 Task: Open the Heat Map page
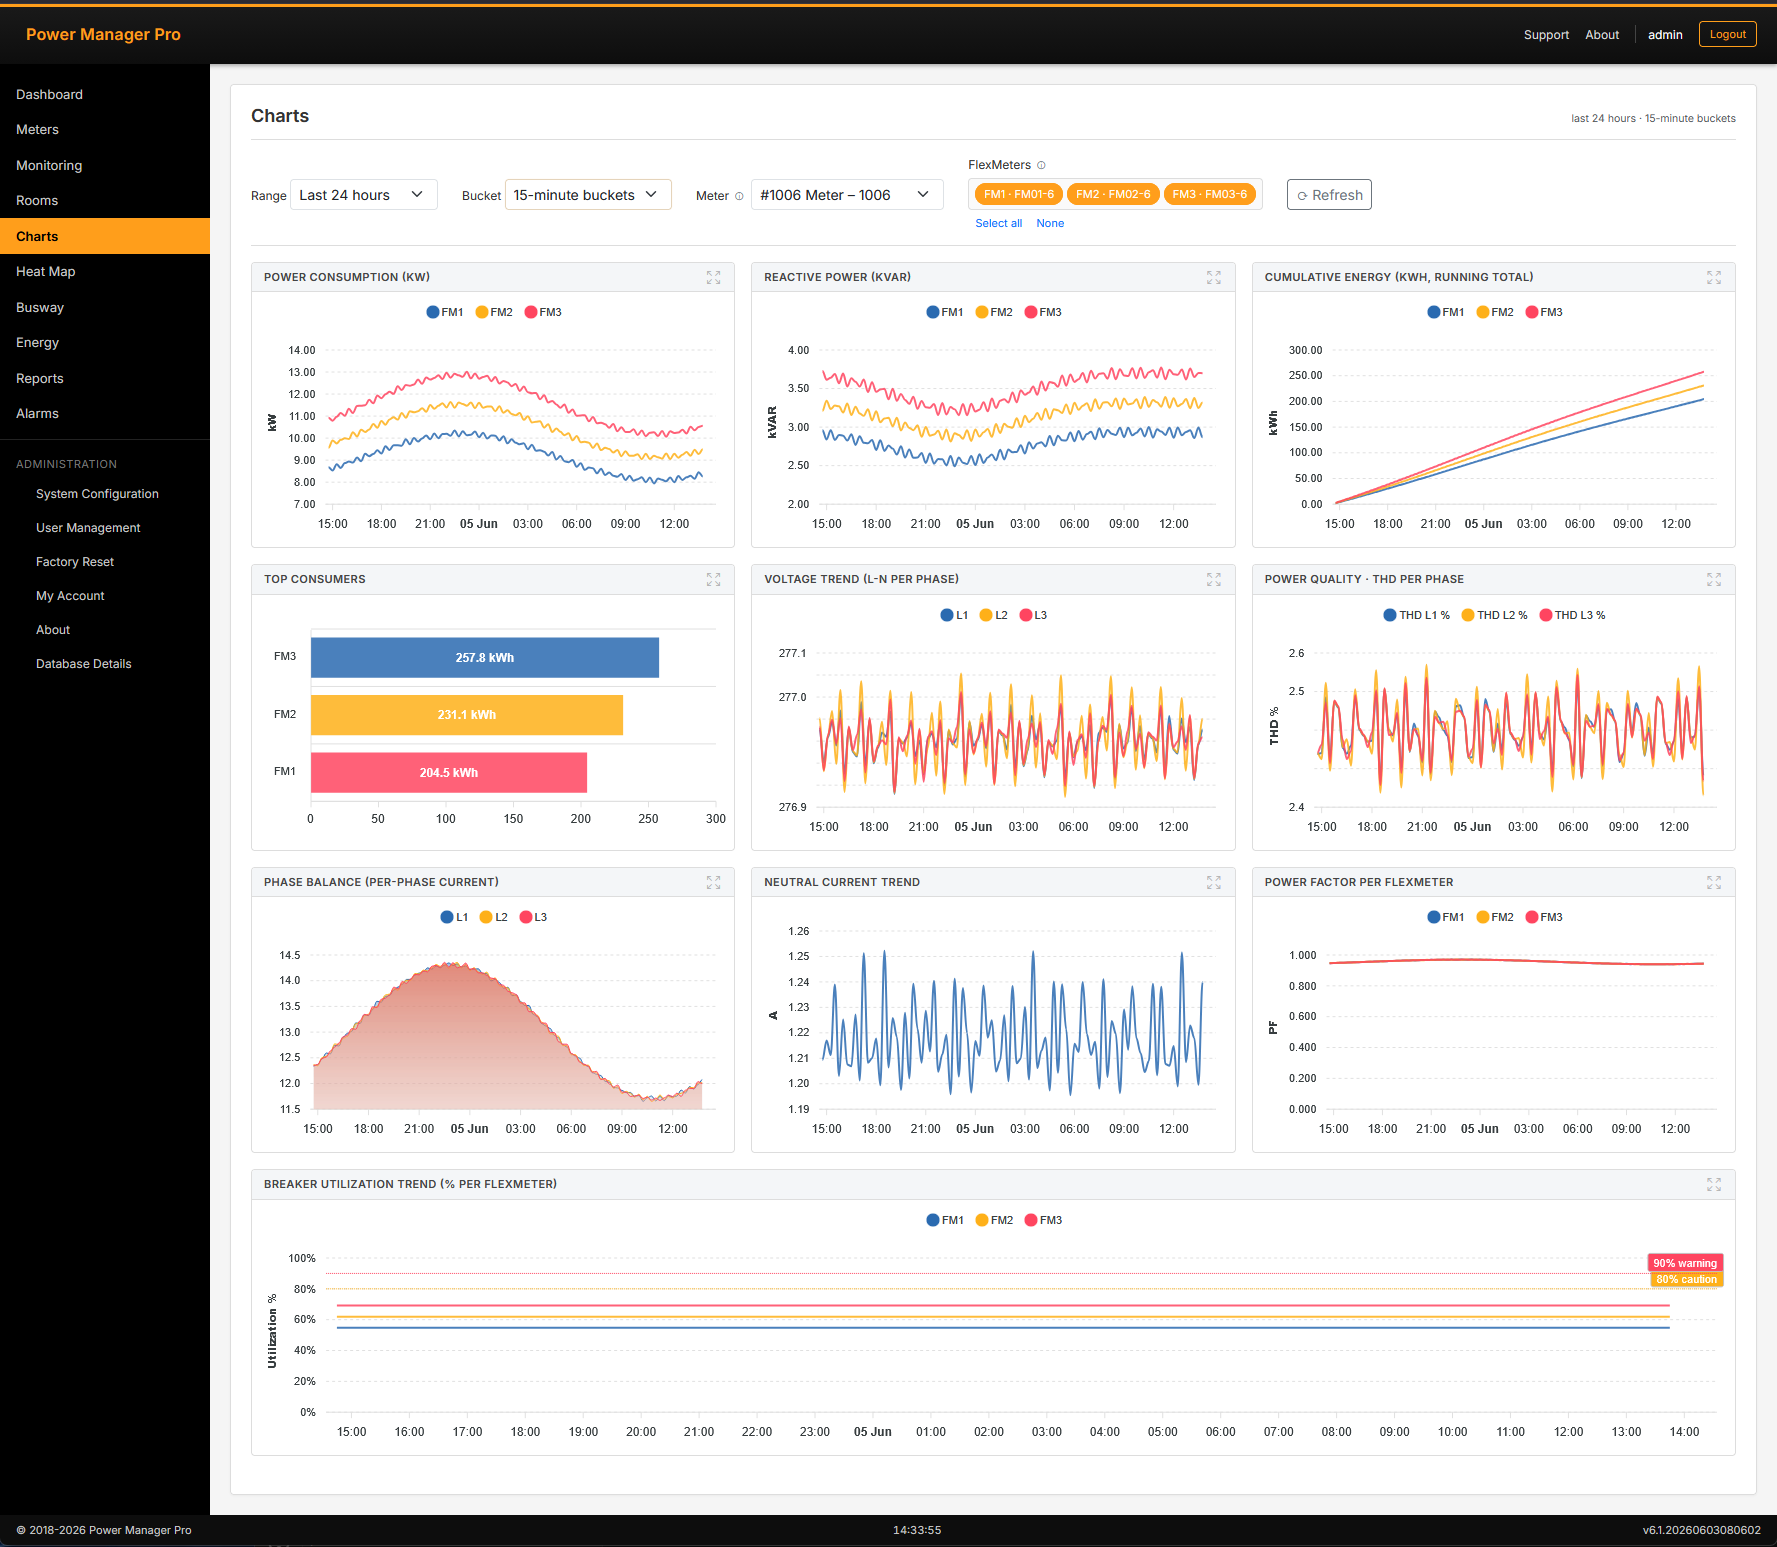(x=105, y=272)
